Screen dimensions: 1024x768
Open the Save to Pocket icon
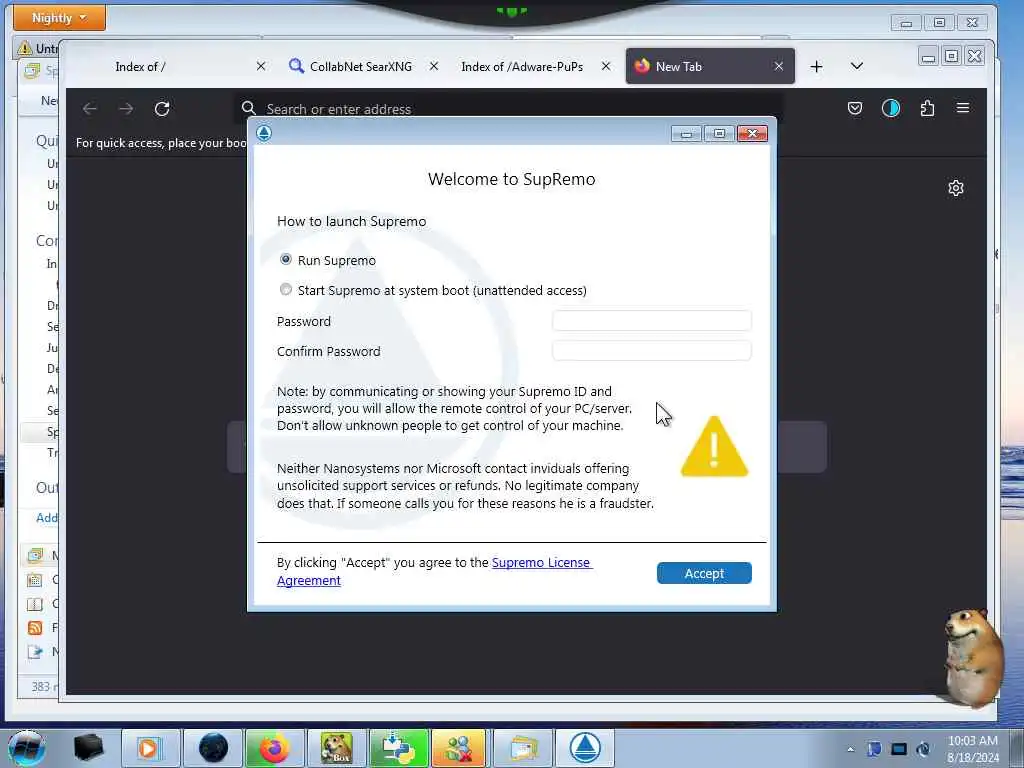[855, 108]
